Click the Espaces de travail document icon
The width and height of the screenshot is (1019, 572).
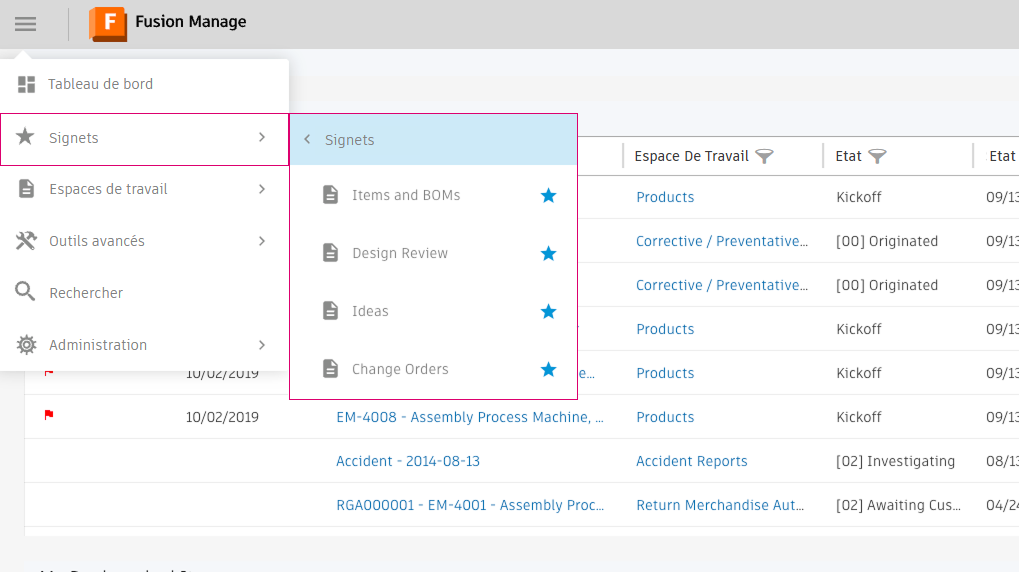pos(27,189)
